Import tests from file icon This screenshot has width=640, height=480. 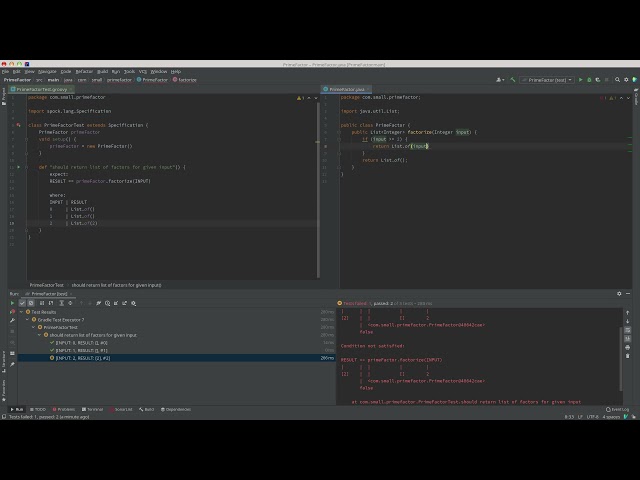pos(116,303)
